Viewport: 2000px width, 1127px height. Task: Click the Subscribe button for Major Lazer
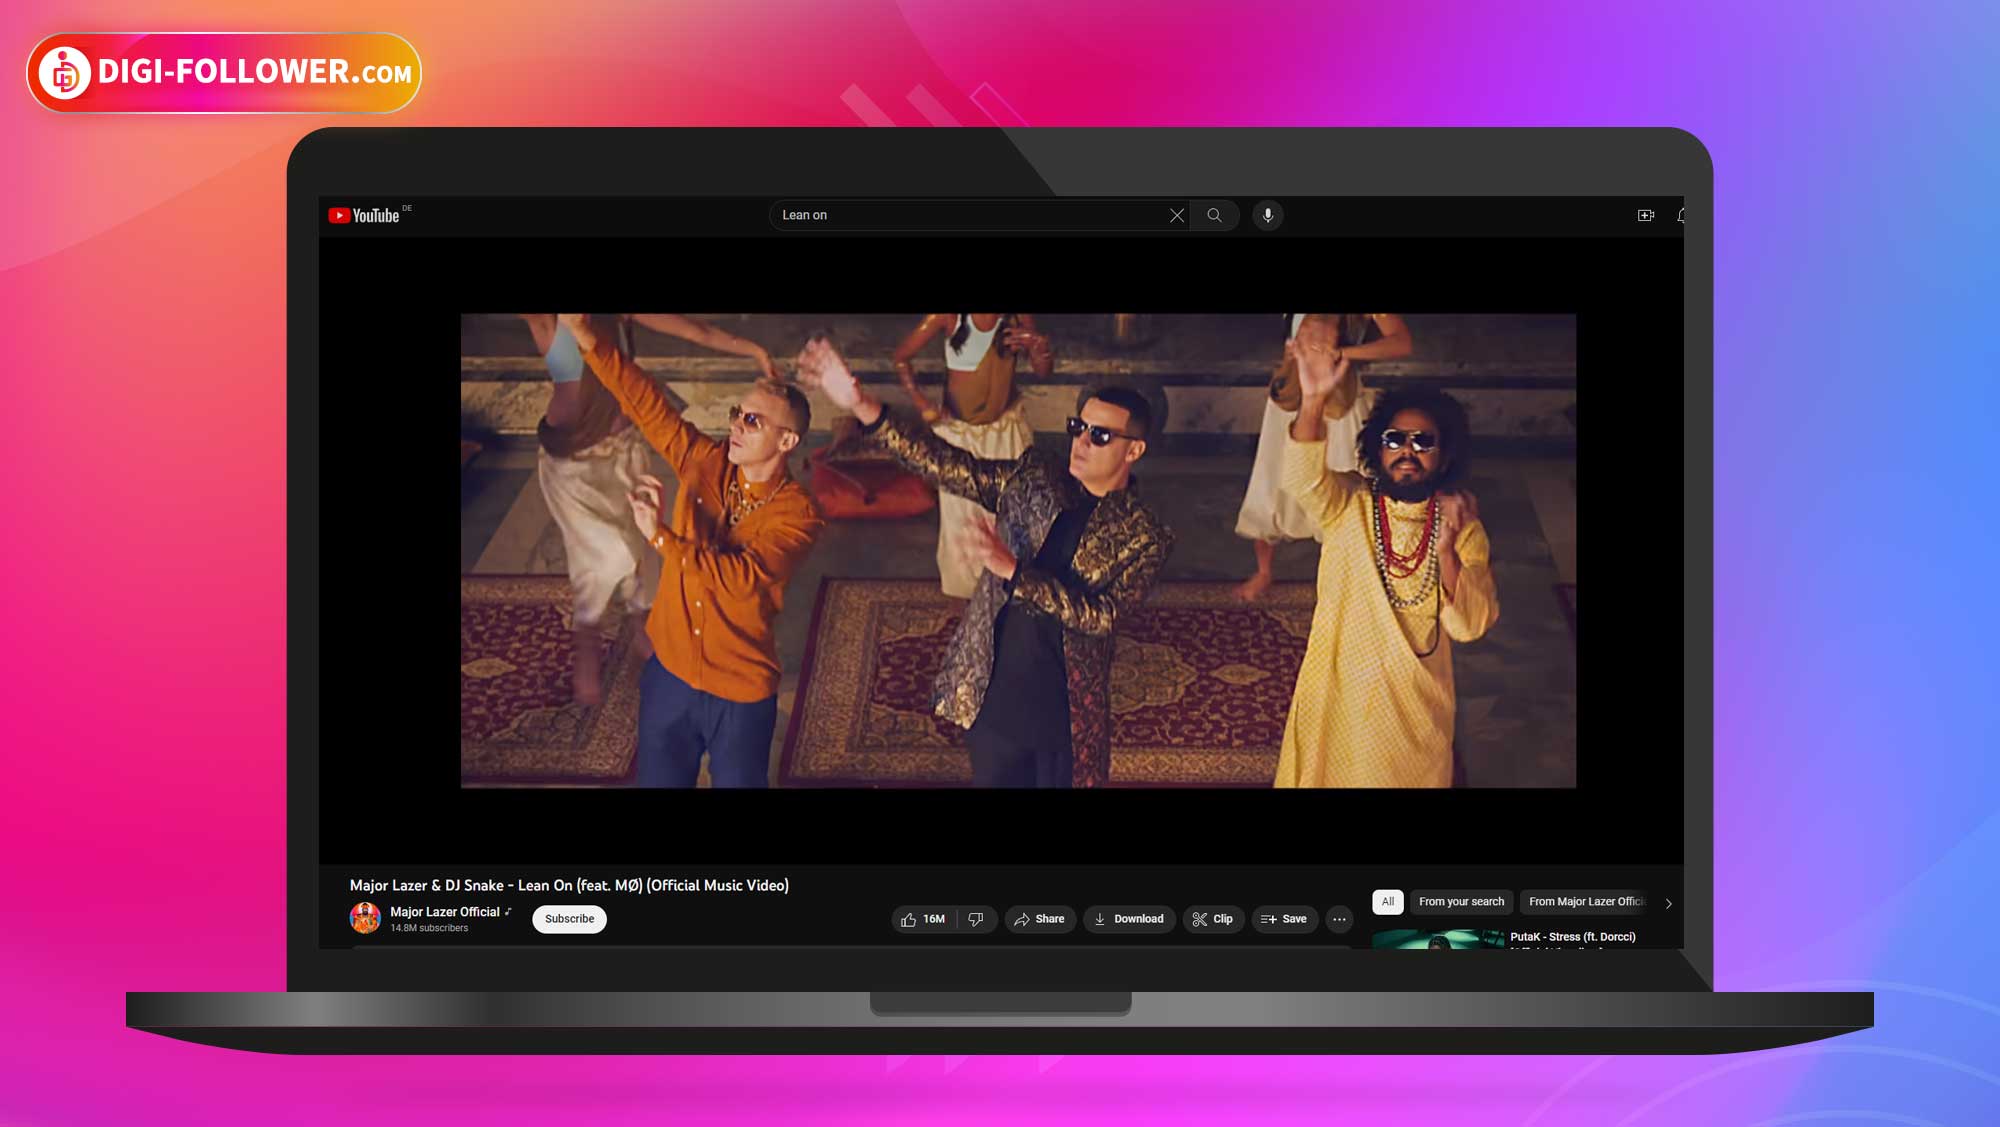pyautogui.click(x=569, y=918)
